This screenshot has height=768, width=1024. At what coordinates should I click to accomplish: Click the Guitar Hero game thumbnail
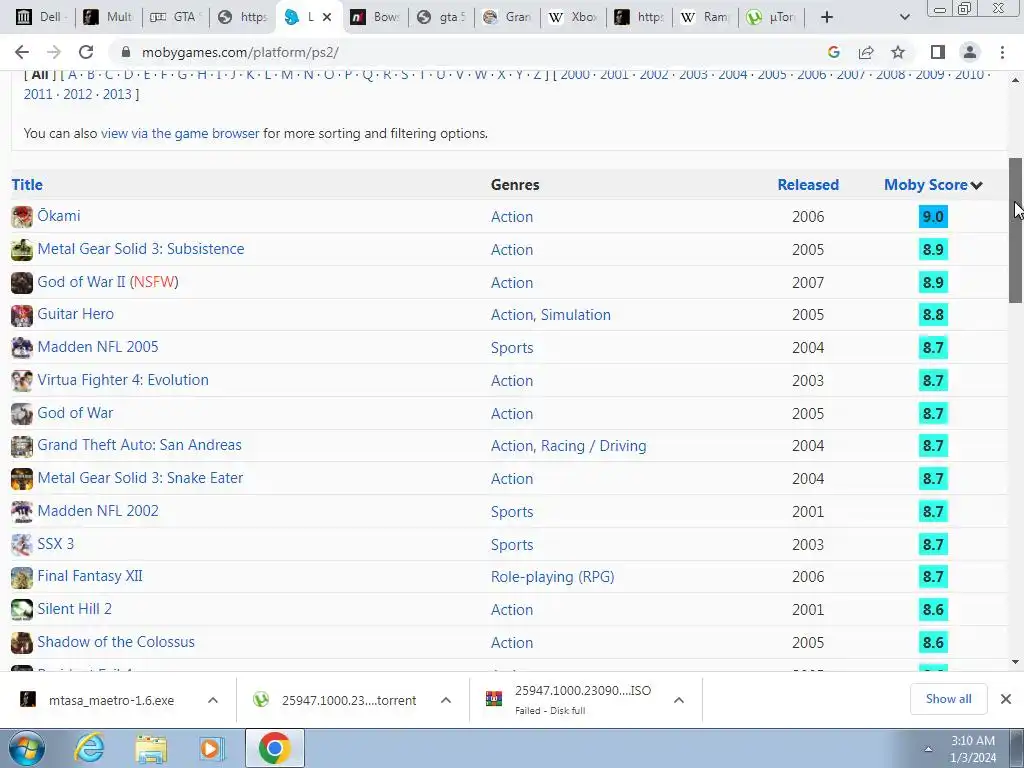coord(22,315)
